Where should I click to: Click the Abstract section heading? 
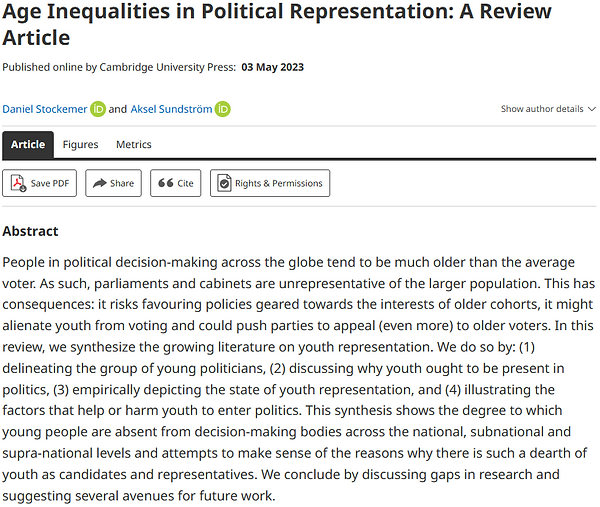[x=30, y=231]
